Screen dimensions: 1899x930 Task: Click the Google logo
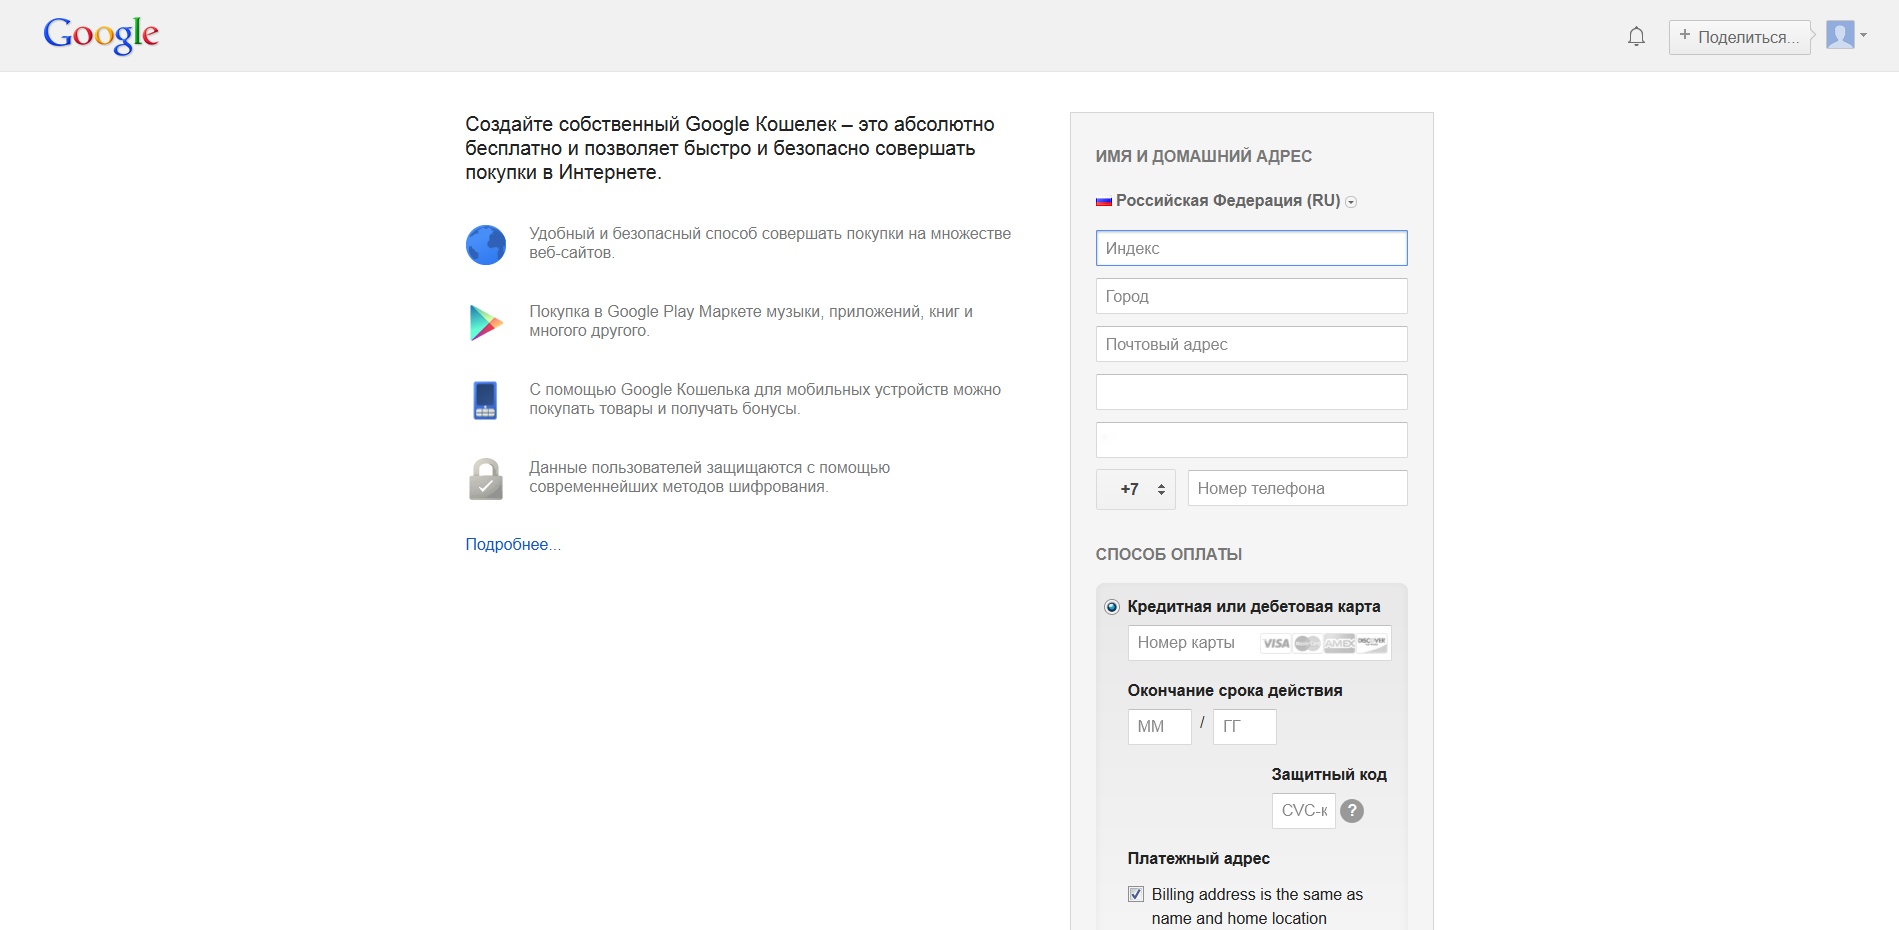(101, 35)
